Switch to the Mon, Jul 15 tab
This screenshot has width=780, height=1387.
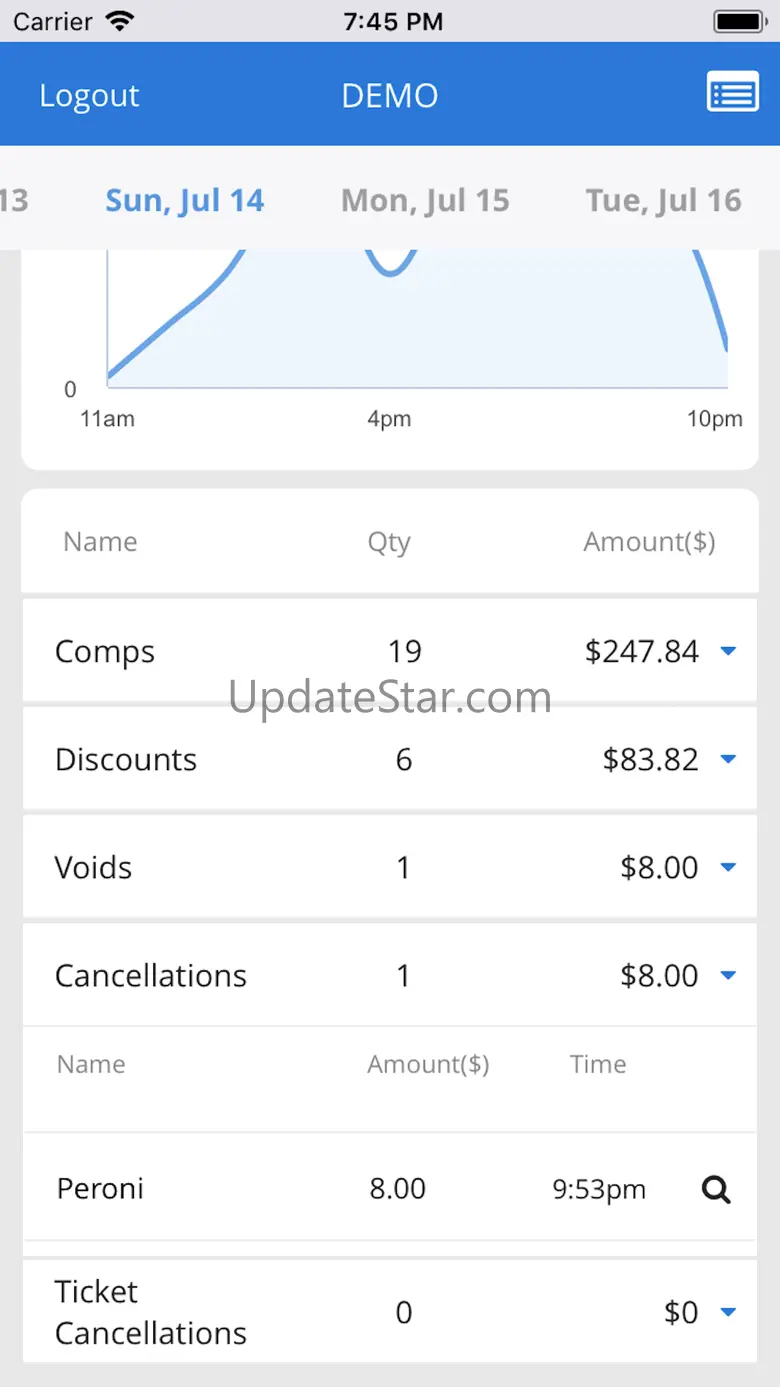click(425, 201)
